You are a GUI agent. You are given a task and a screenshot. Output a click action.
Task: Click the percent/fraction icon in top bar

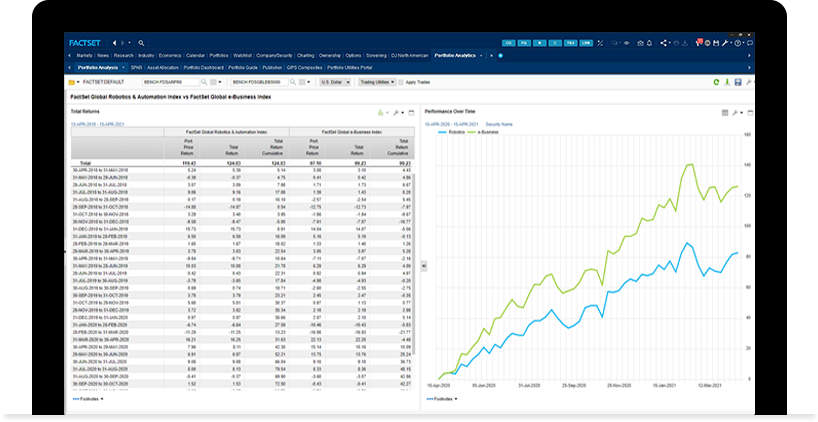pyautogui.click(x=600, y=43)
